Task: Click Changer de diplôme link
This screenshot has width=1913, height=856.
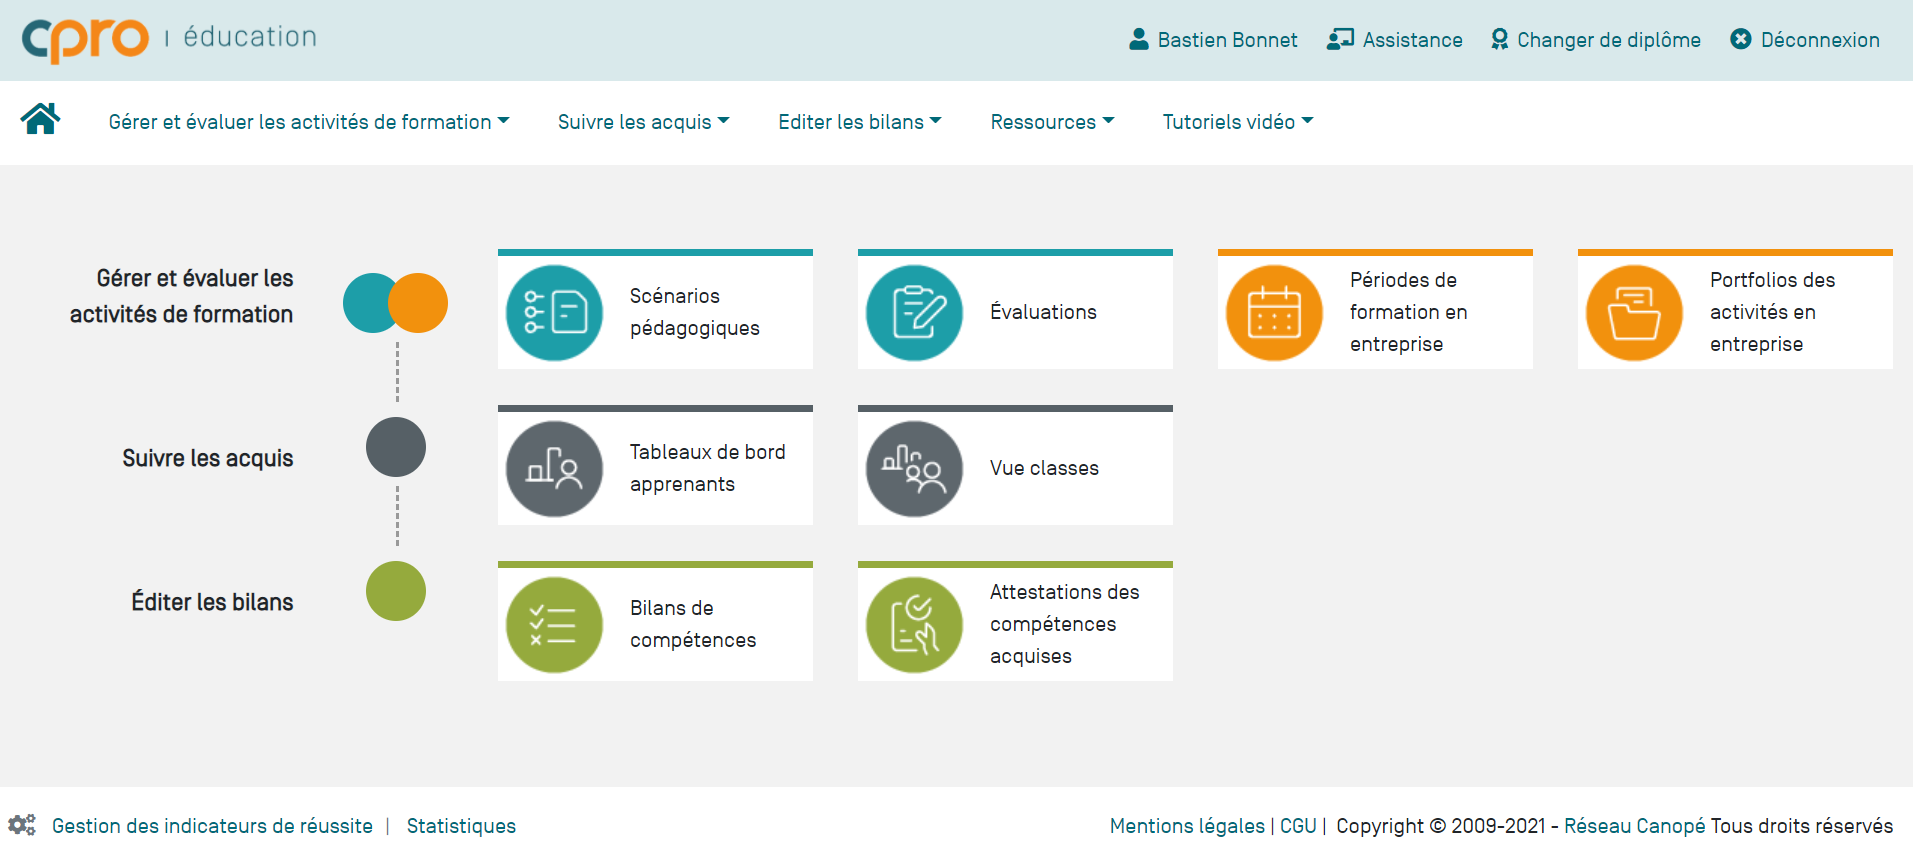Action: pyautogui.click(x=1596, y=40)
